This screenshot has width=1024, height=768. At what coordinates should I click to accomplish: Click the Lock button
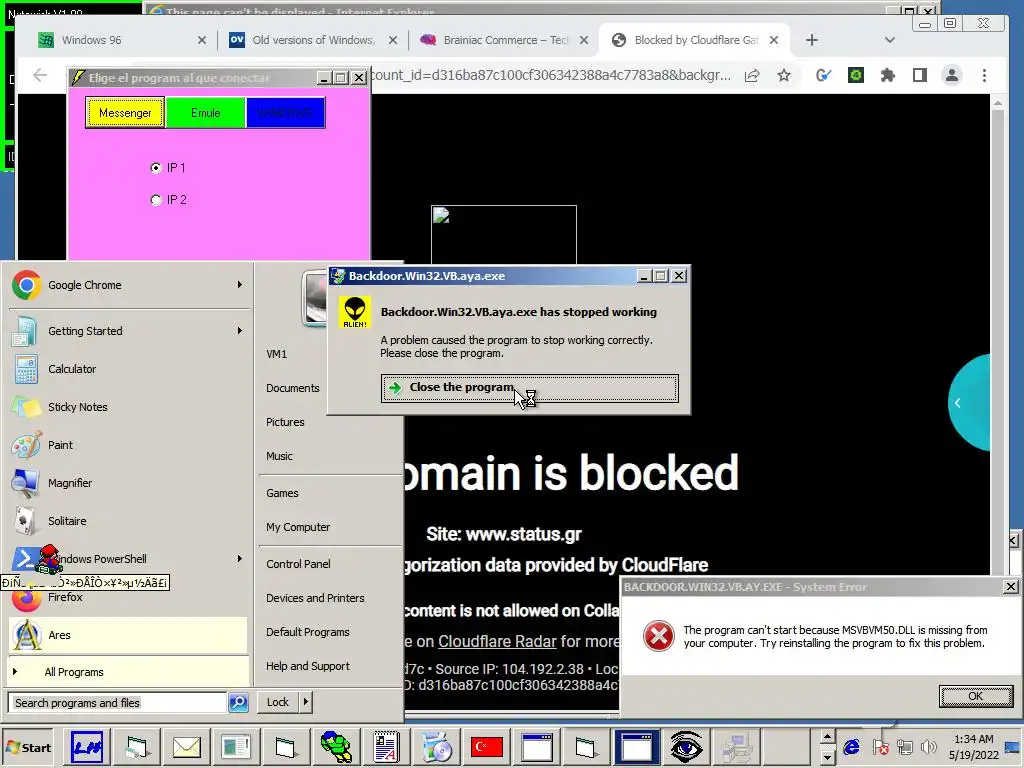pyautogui.click(x=278, y=702)
